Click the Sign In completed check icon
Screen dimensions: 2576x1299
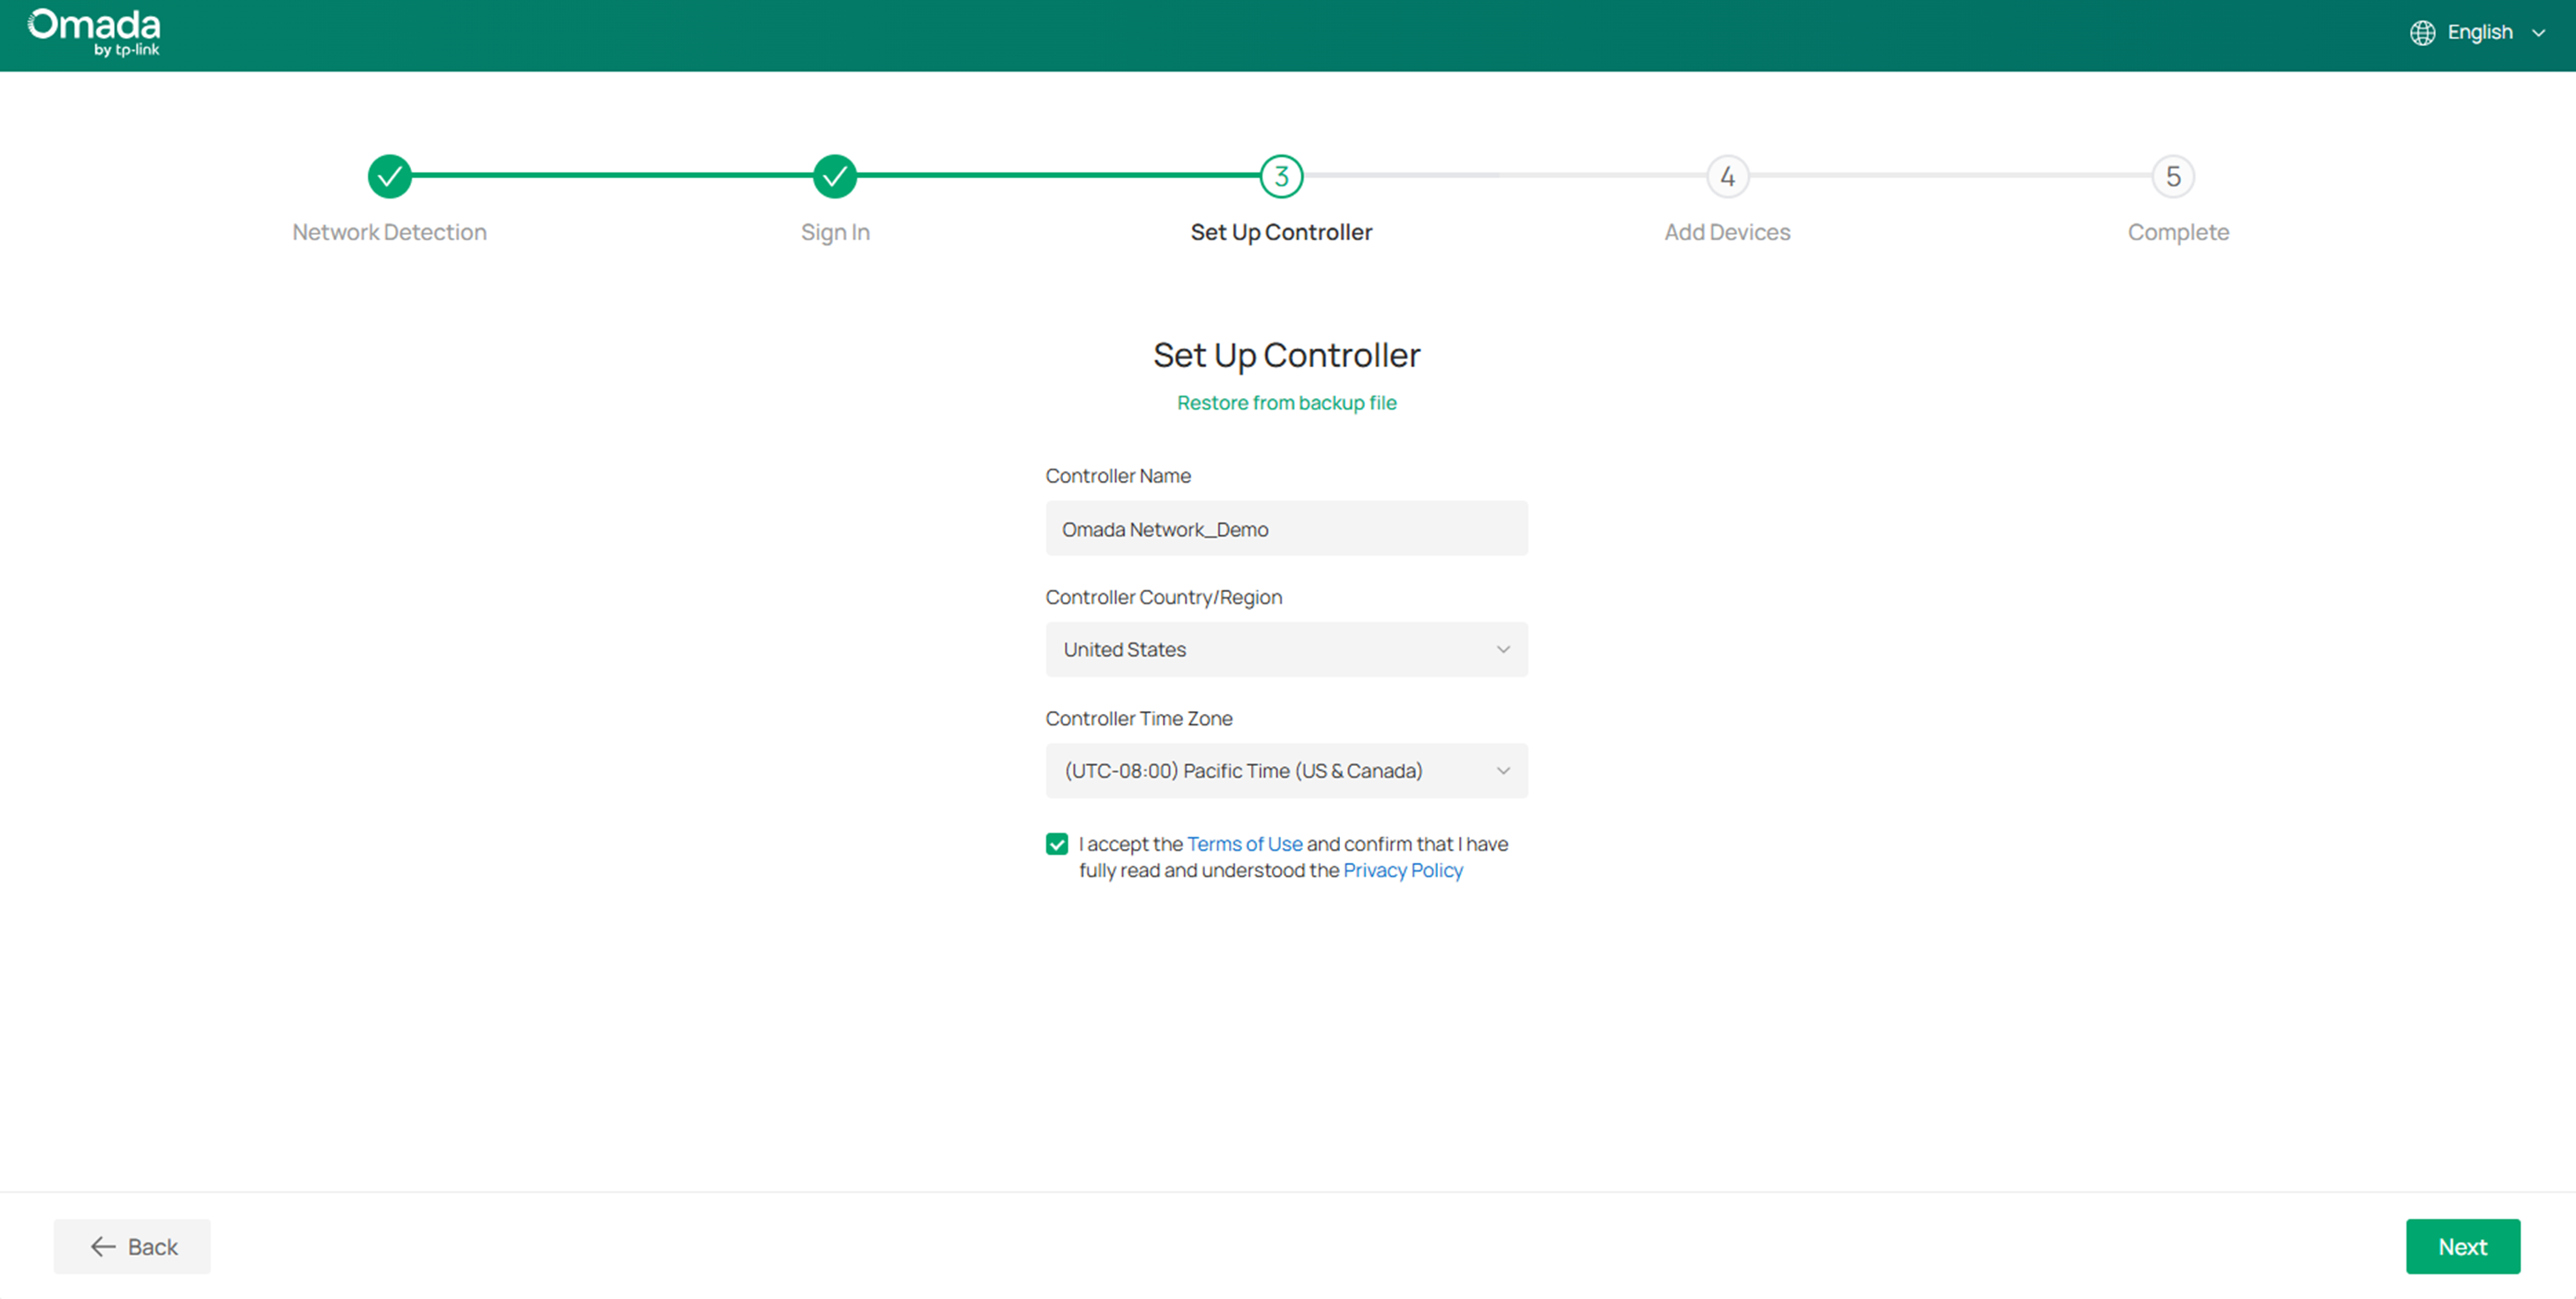click(835, 176)
